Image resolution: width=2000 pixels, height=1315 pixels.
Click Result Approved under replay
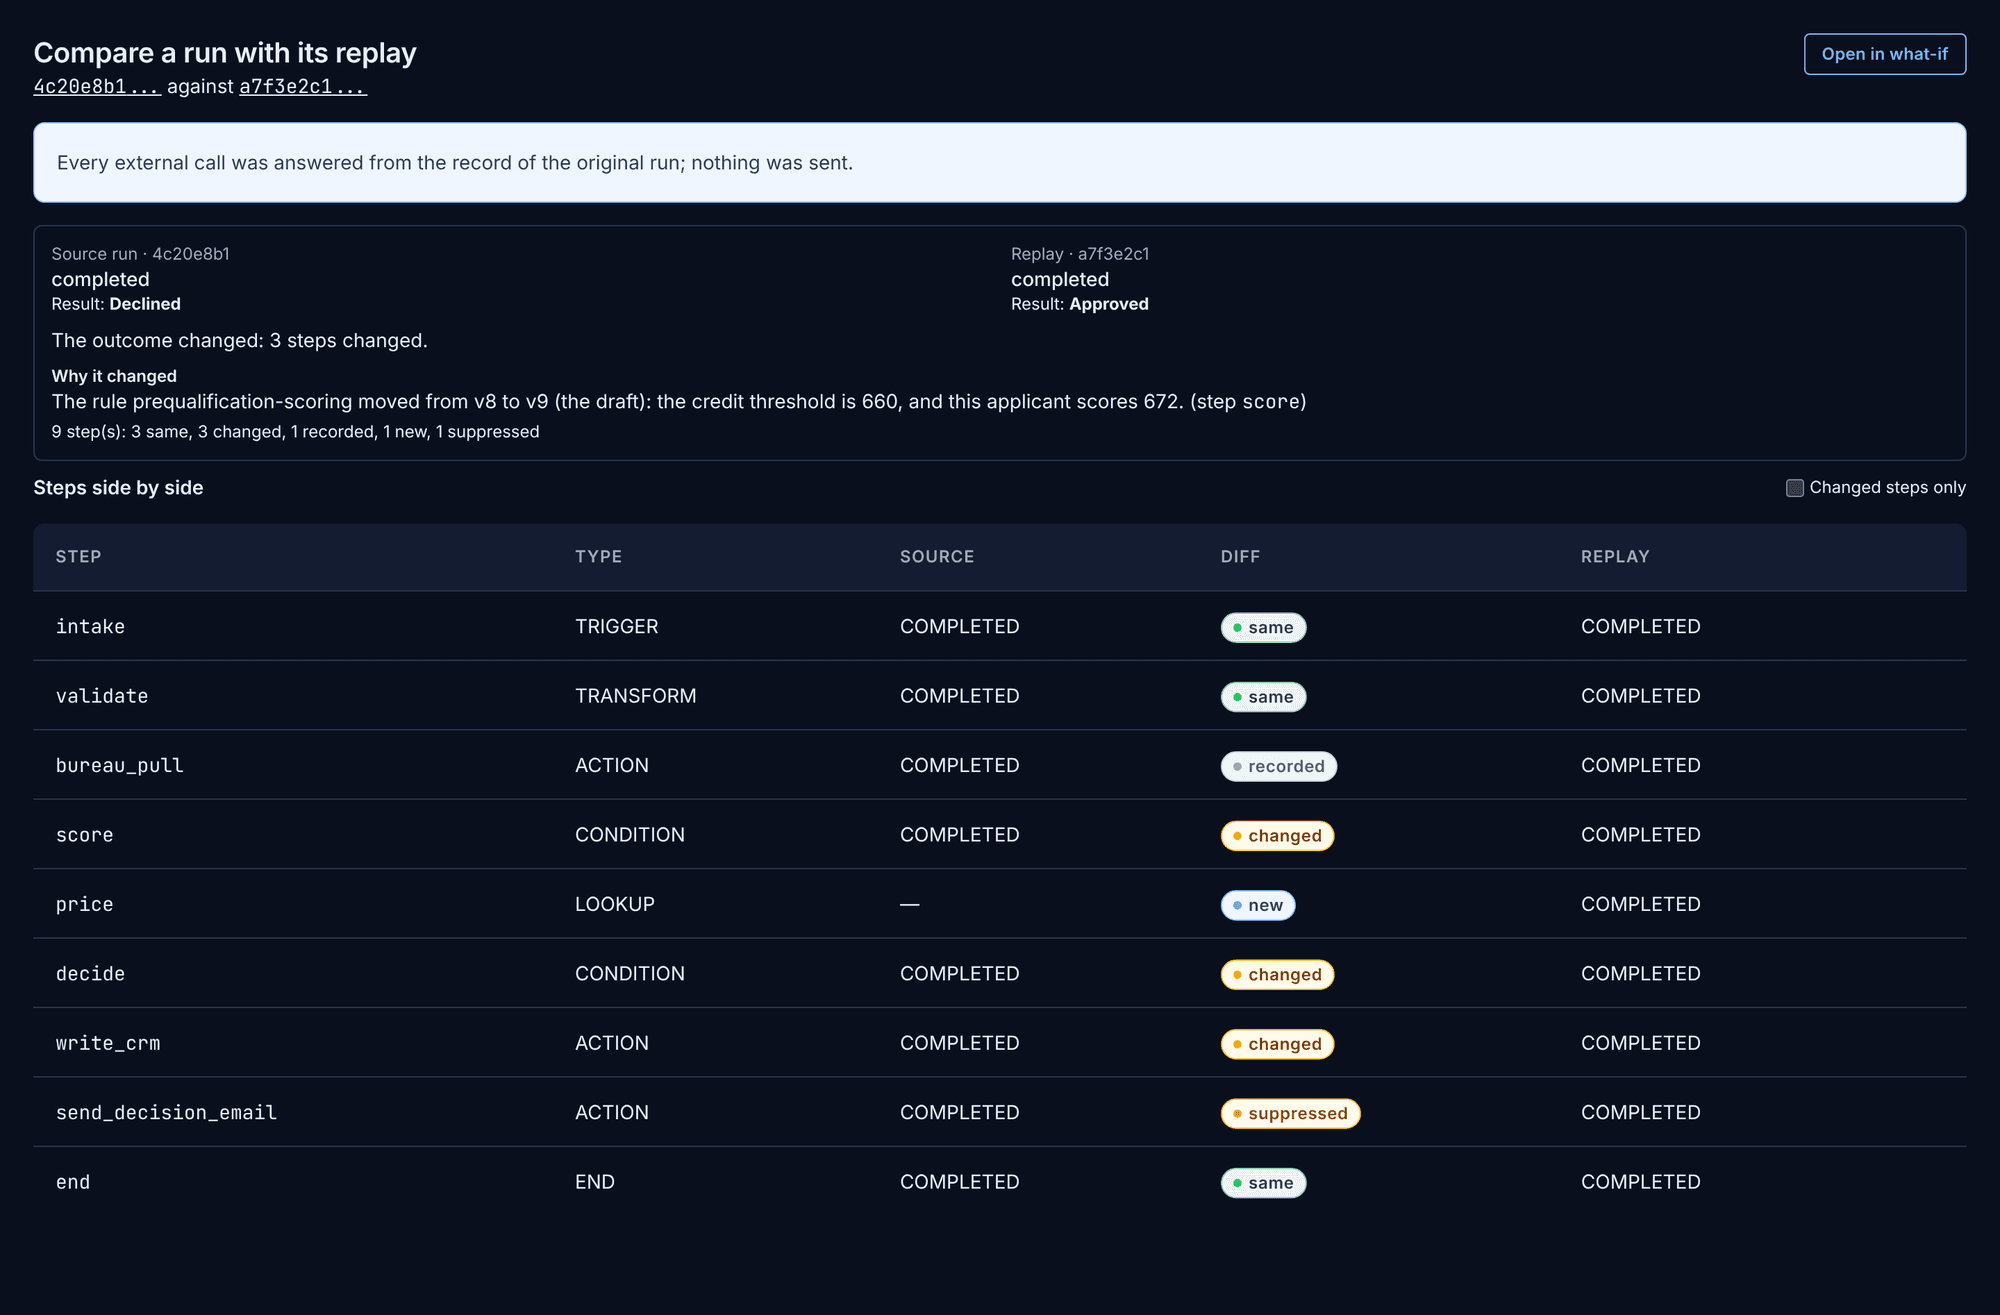click(1079, 304)
